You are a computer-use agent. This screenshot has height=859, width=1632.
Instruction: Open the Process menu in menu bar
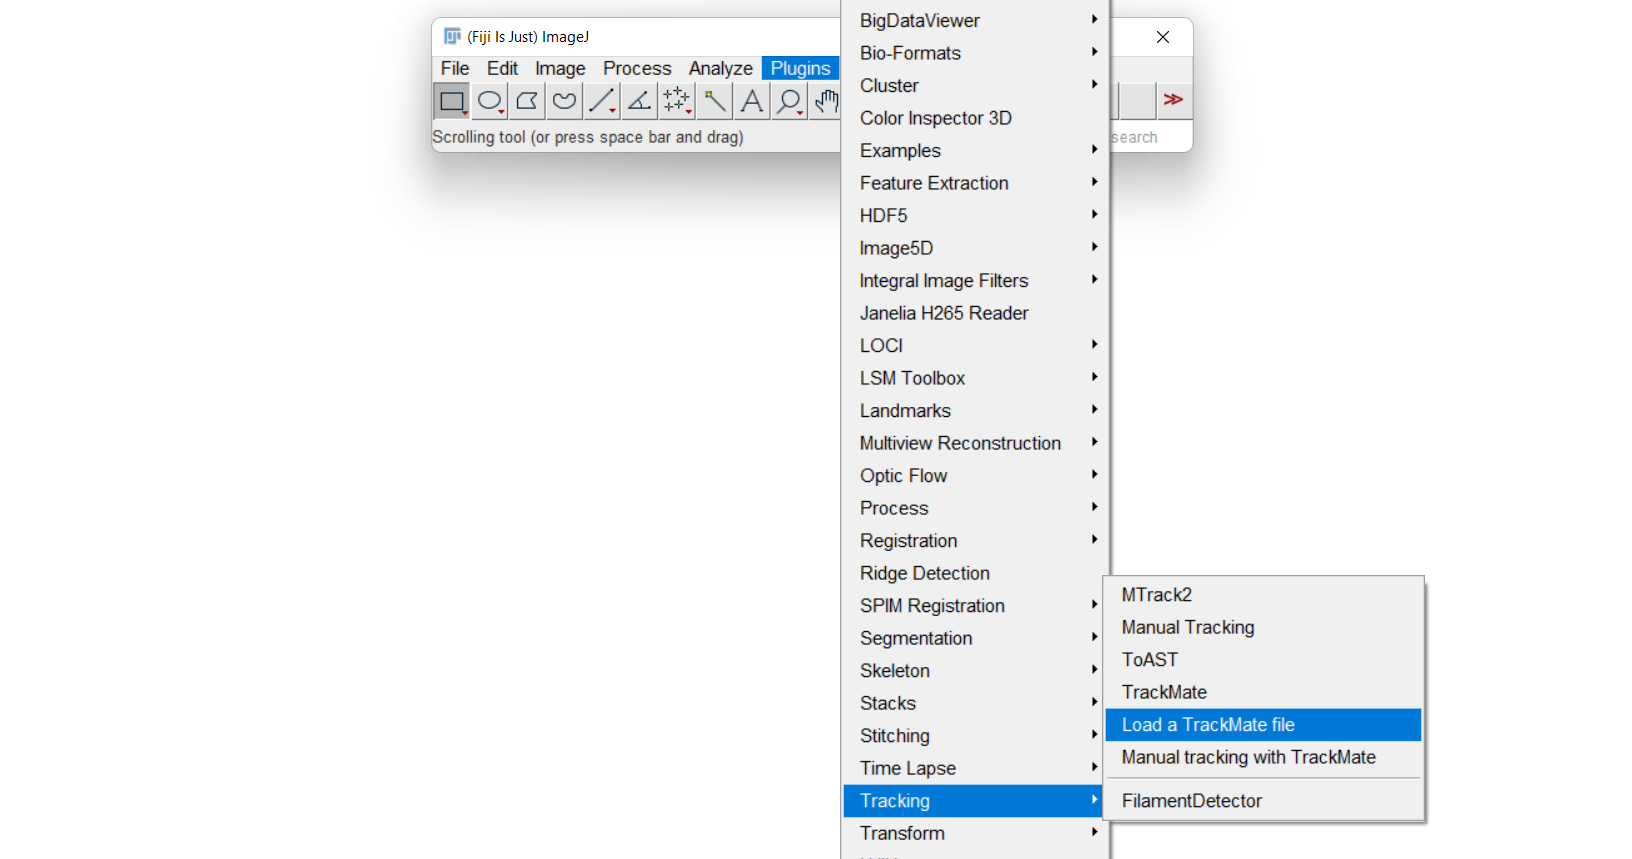[637, 68]
